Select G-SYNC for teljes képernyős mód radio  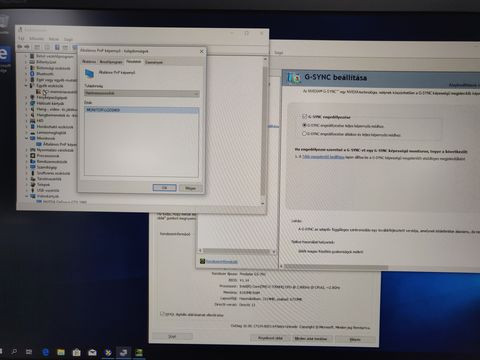pos(304,125)
